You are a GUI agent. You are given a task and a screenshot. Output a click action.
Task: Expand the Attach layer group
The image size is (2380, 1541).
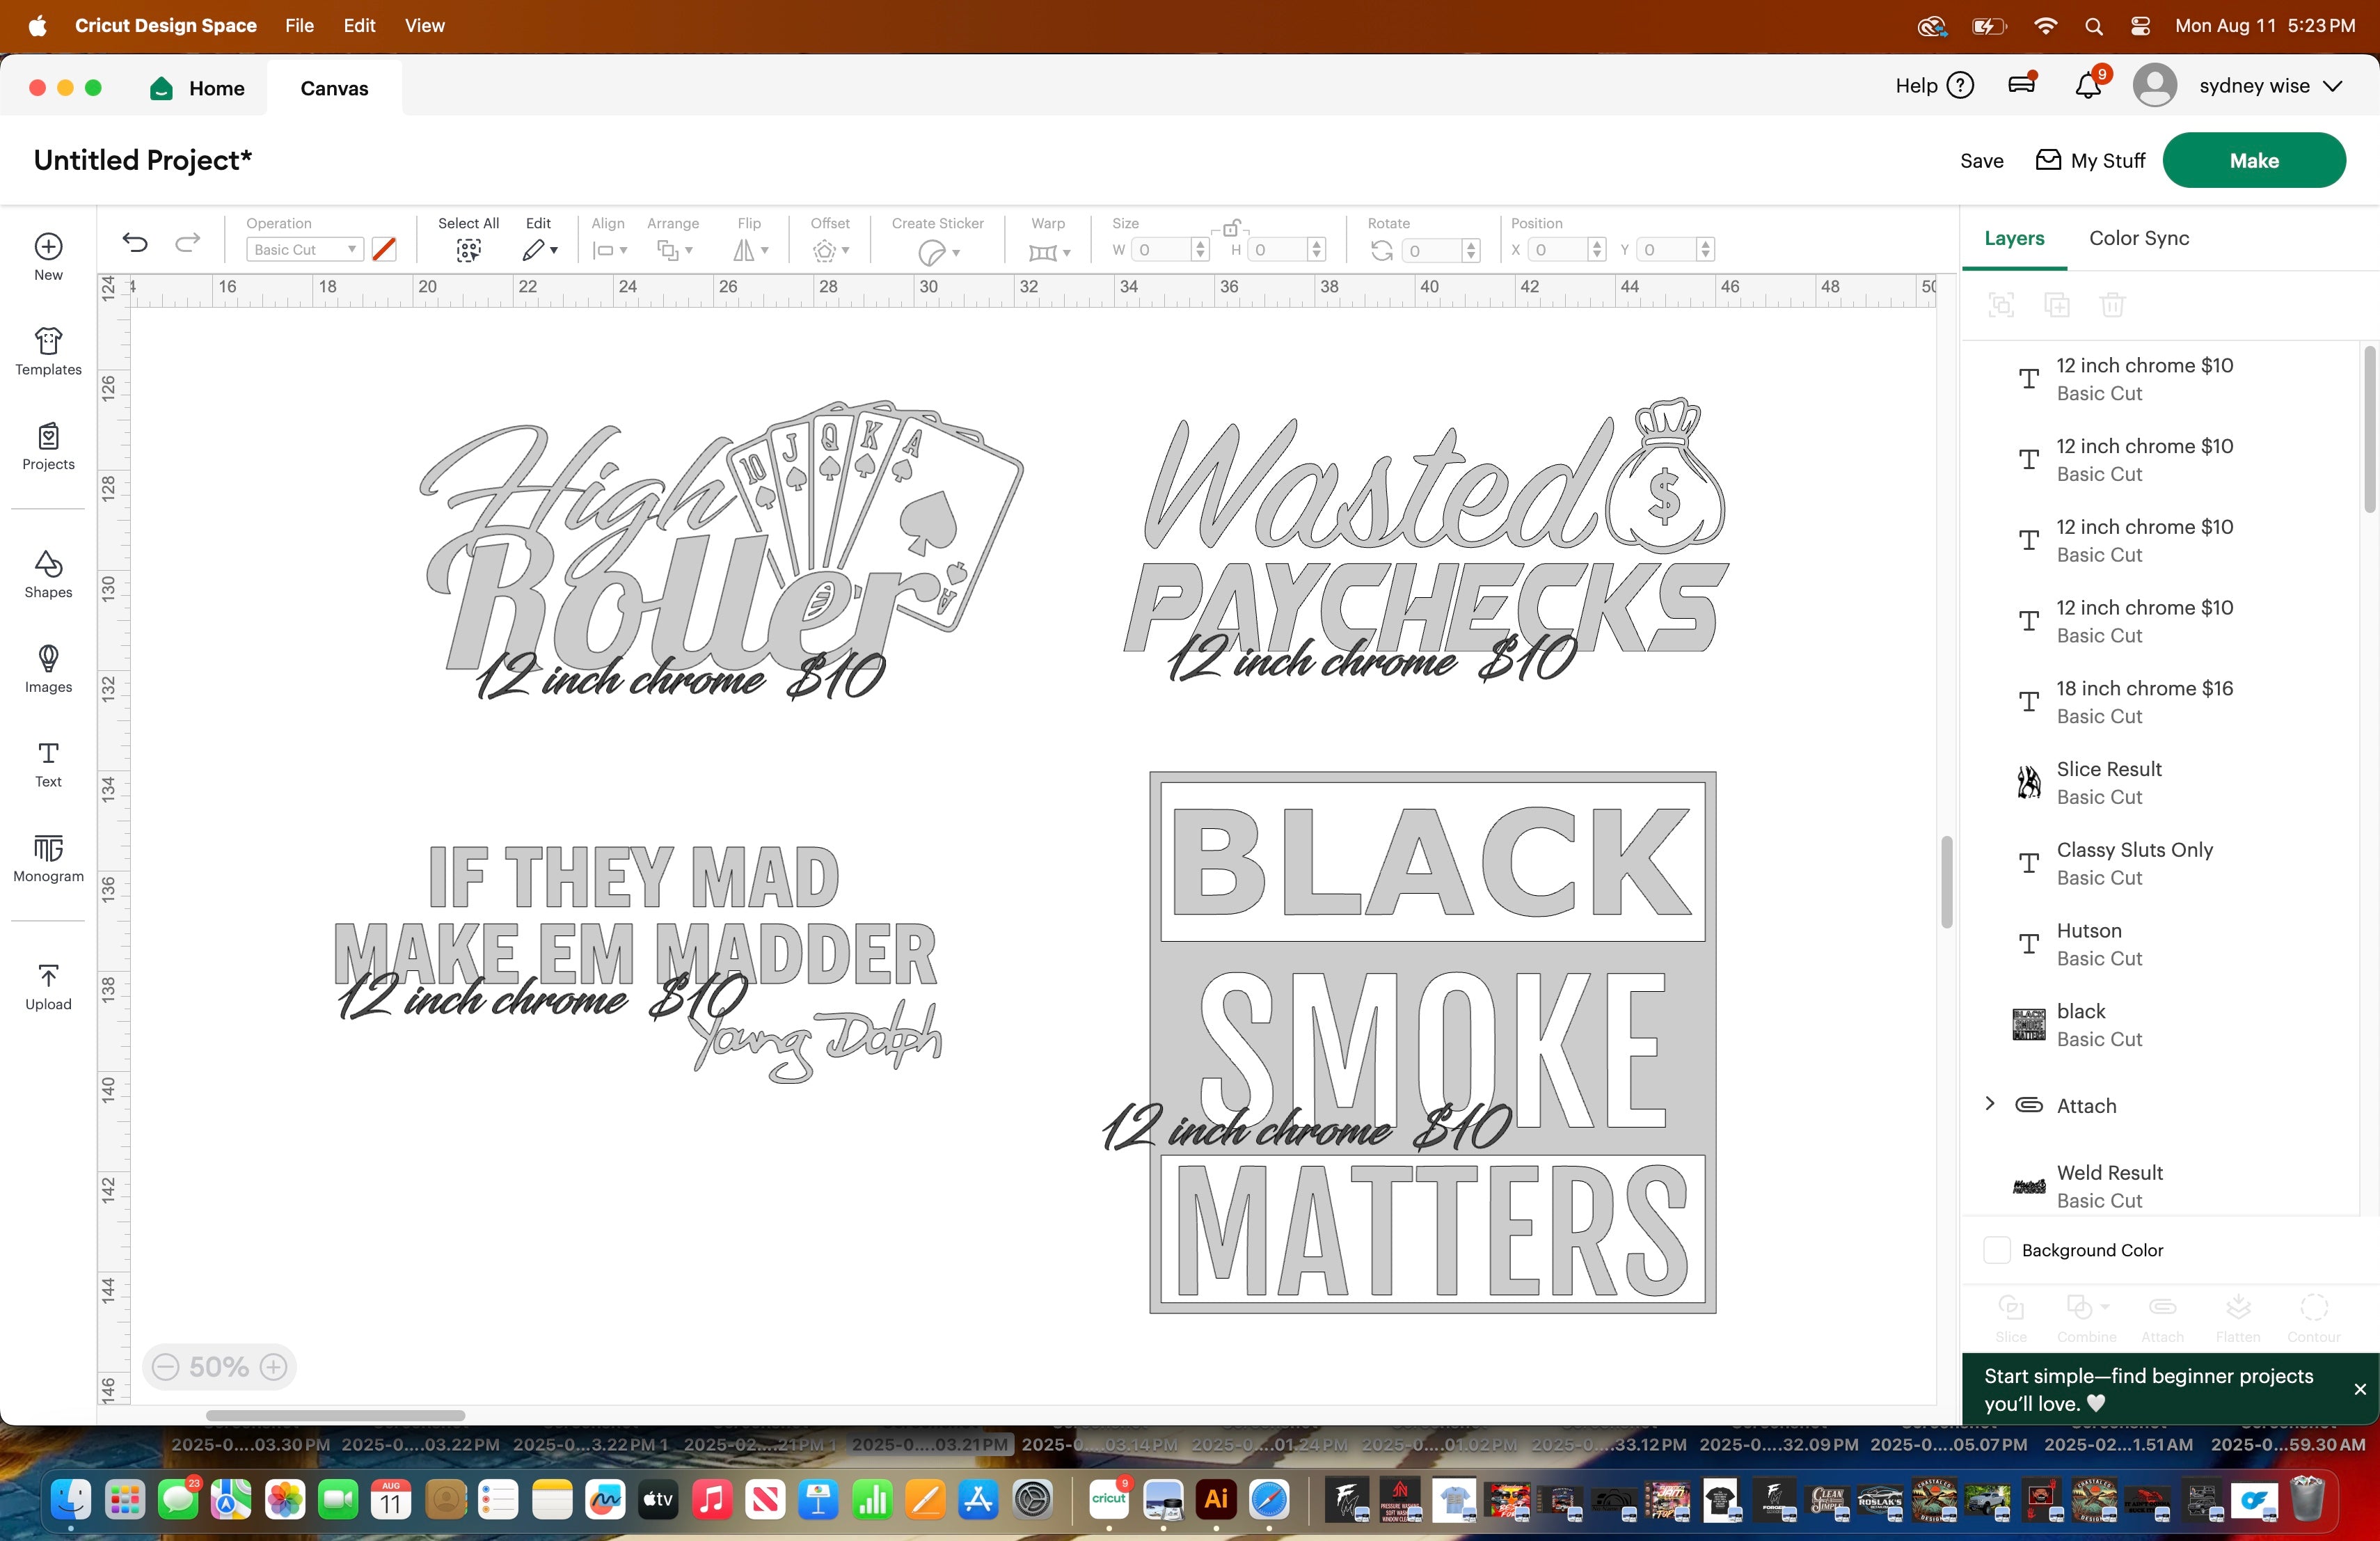point(1988,1105)
